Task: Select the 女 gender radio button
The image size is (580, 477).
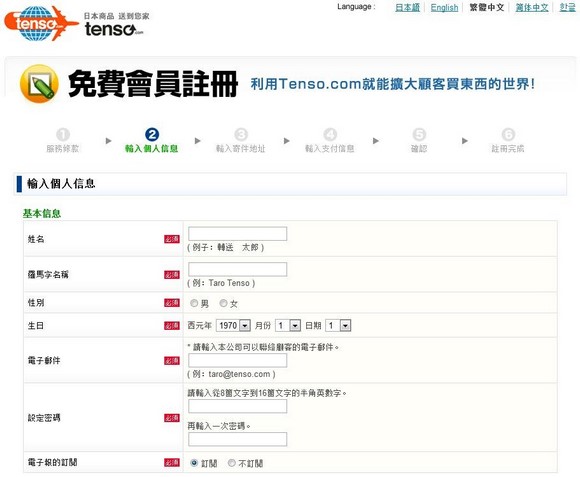Action: pyautogui.click(x=223, y=303)
